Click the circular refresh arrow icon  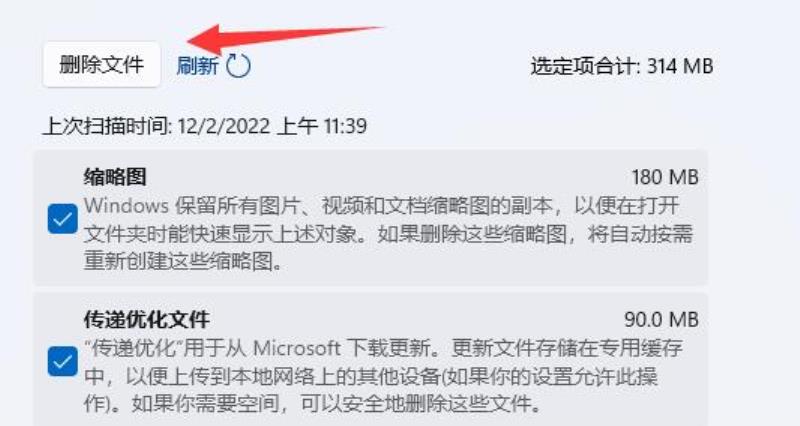(238, 66)
